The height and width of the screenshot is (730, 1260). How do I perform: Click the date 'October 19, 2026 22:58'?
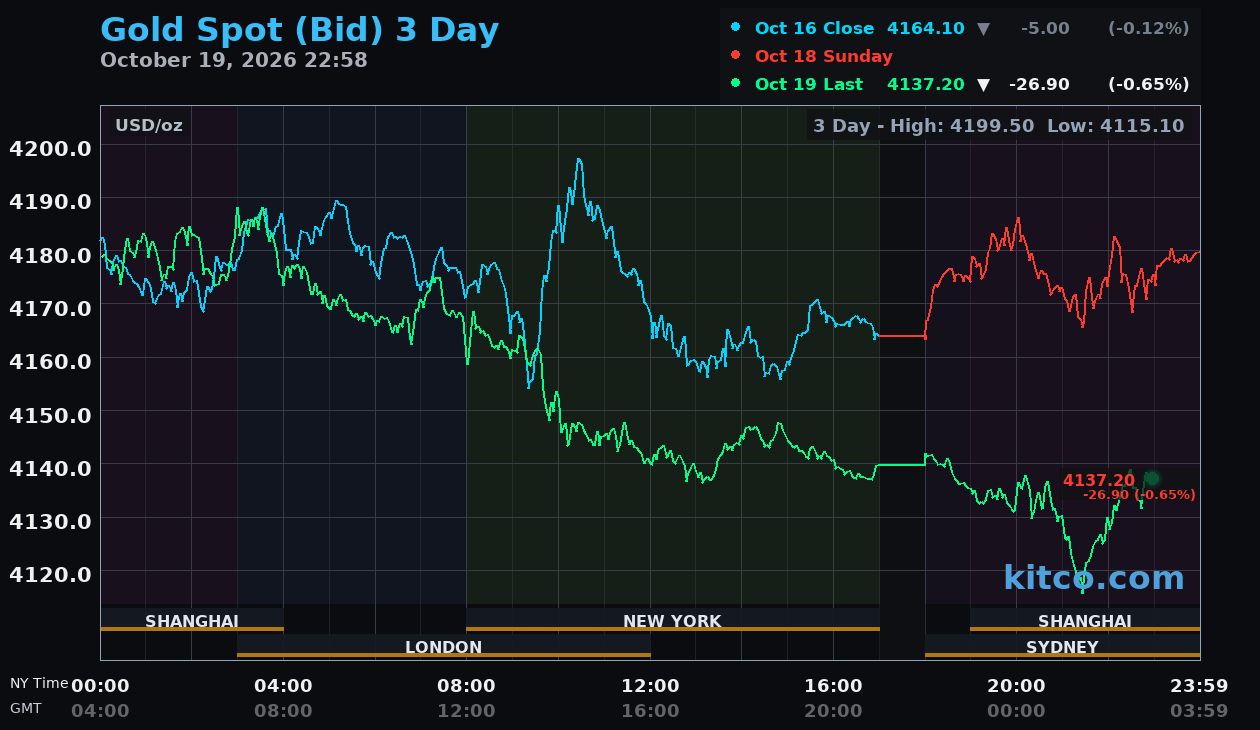coord(234,60)
